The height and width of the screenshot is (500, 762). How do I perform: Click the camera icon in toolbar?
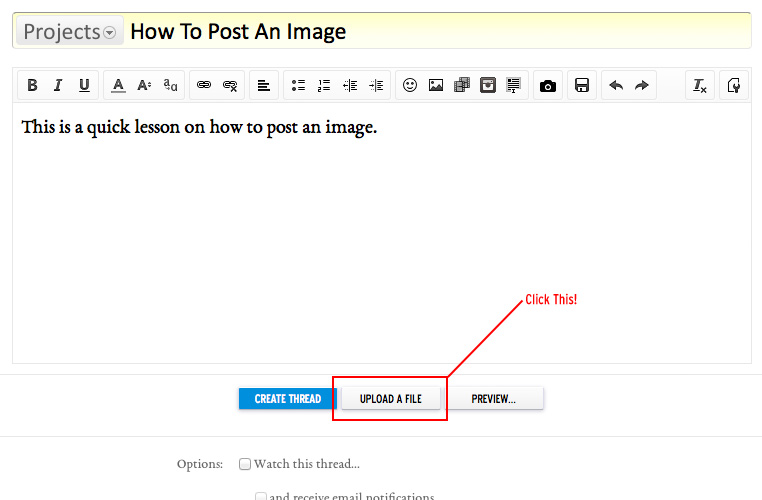[547, 86]
